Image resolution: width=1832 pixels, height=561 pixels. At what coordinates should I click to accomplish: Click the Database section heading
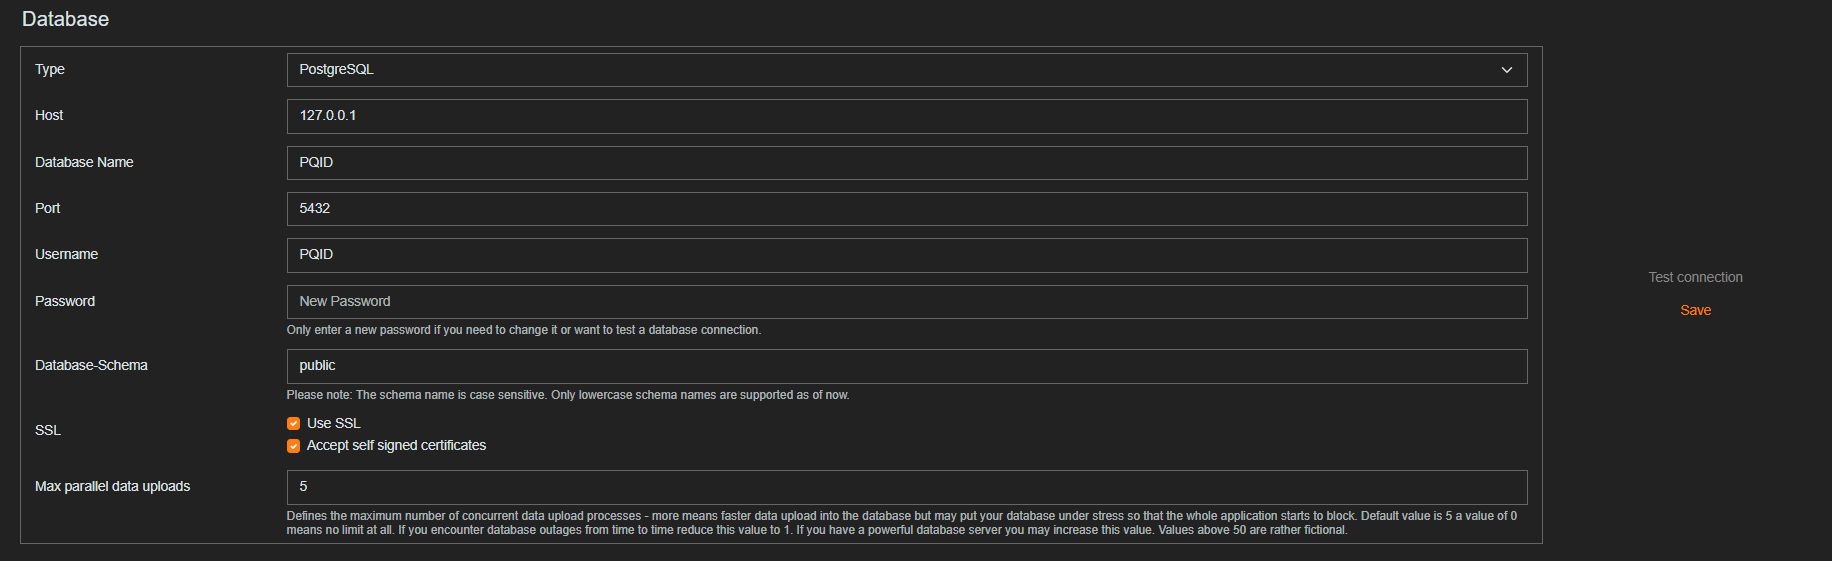tap(65, 19)
